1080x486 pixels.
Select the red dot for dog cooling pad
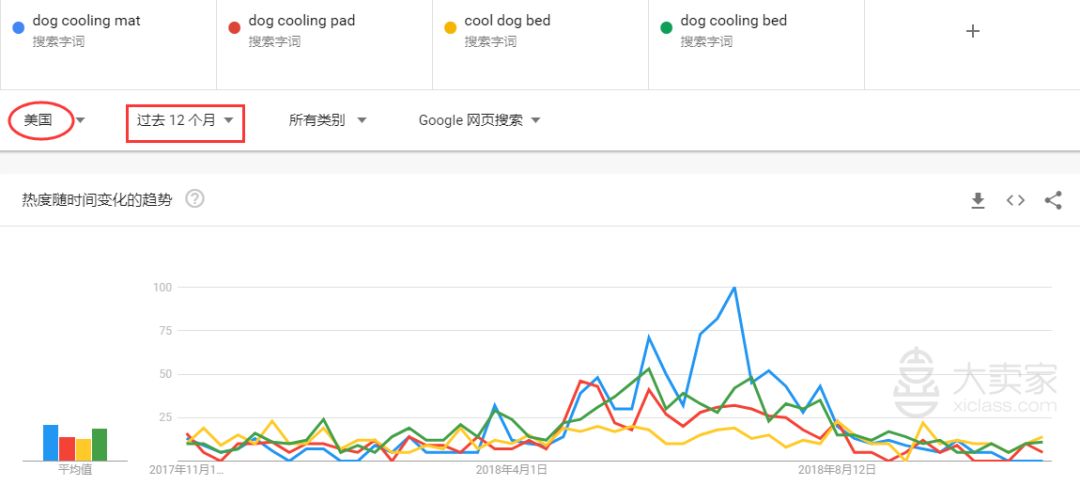(x=234, y=28)
